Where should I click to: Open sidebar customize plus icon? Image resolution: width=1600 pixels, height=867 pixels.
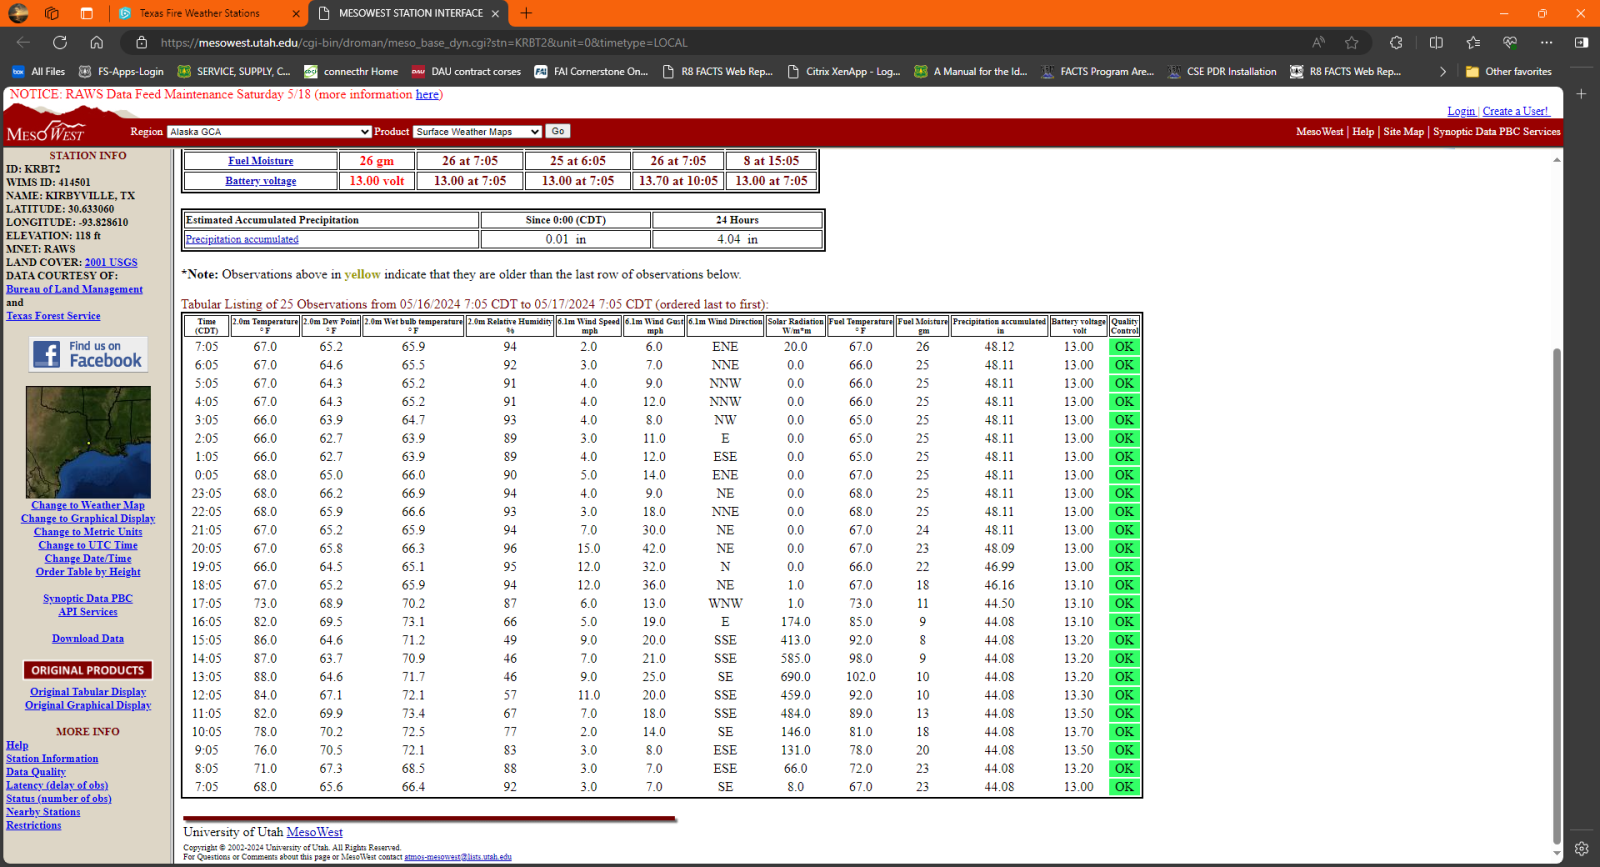[1581, 93]
